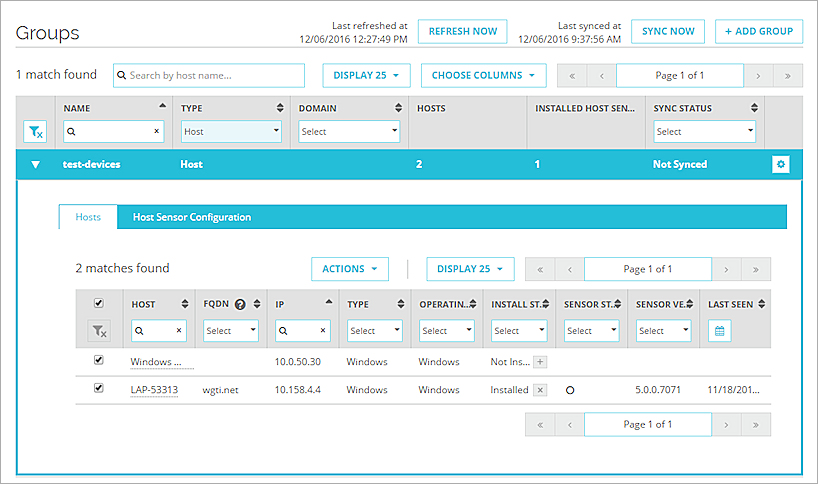This screenshot has width=818, height=484.
Task: Uncheck the Windows host 10.0.50.30 checkbox
Action: (99, 360)
